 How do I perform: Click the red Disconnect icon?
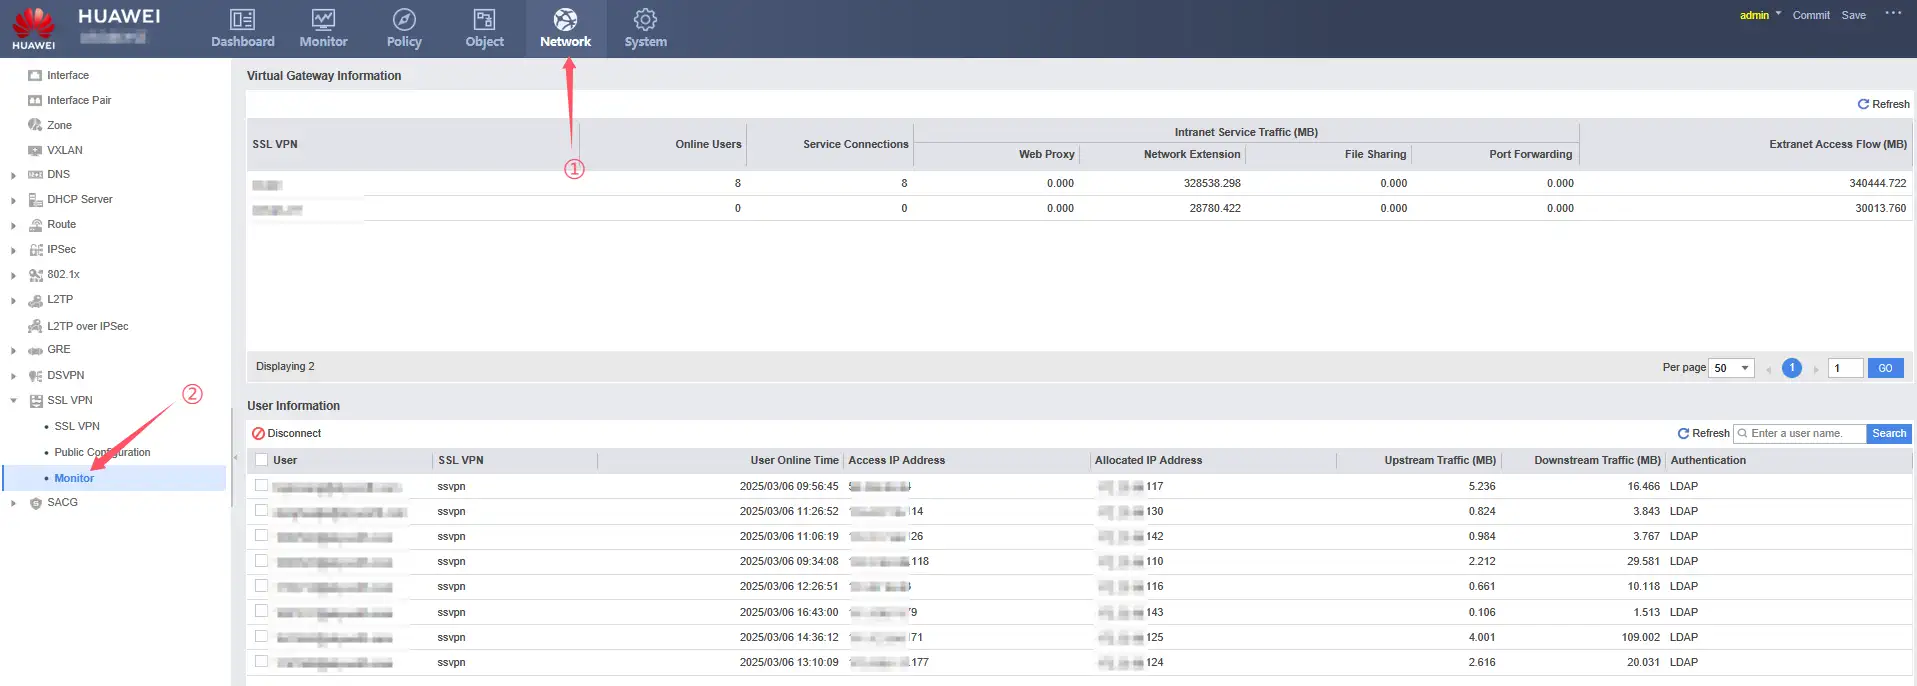(x=258, y=434)
